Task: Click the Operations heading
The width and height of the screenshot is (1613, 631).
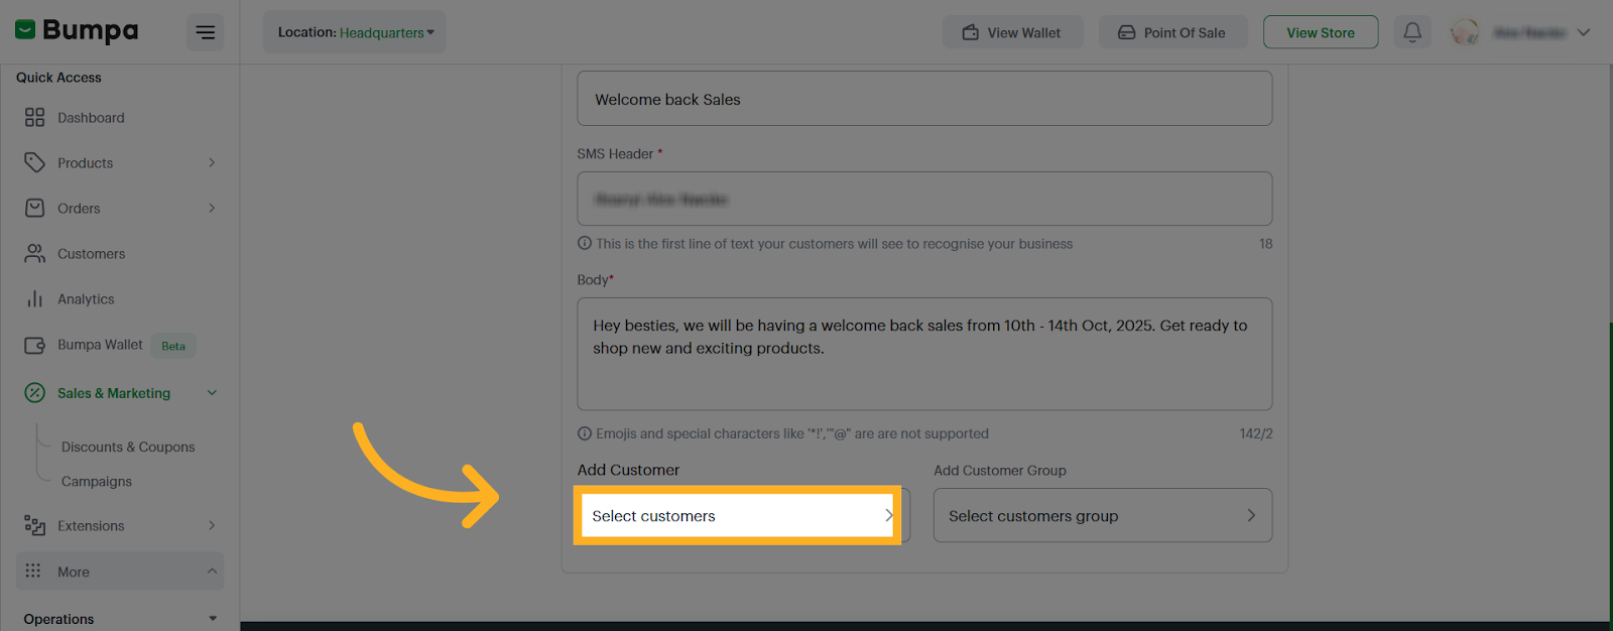Action: [59, 619]
